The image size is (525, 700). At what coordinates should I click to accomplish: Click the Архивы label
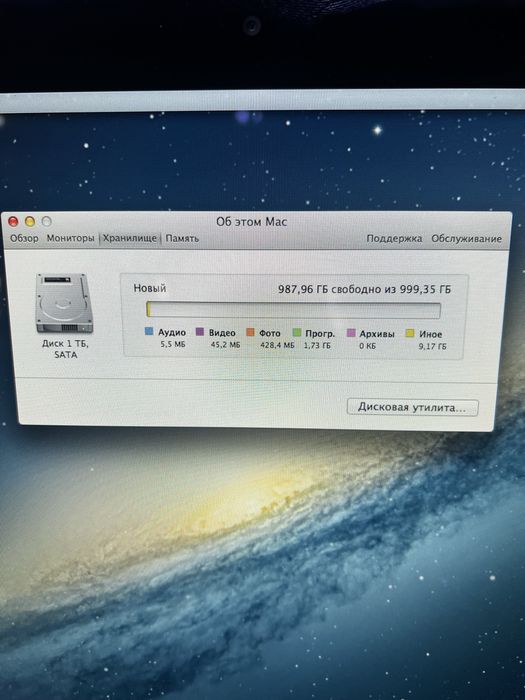(x=377, y=334)
